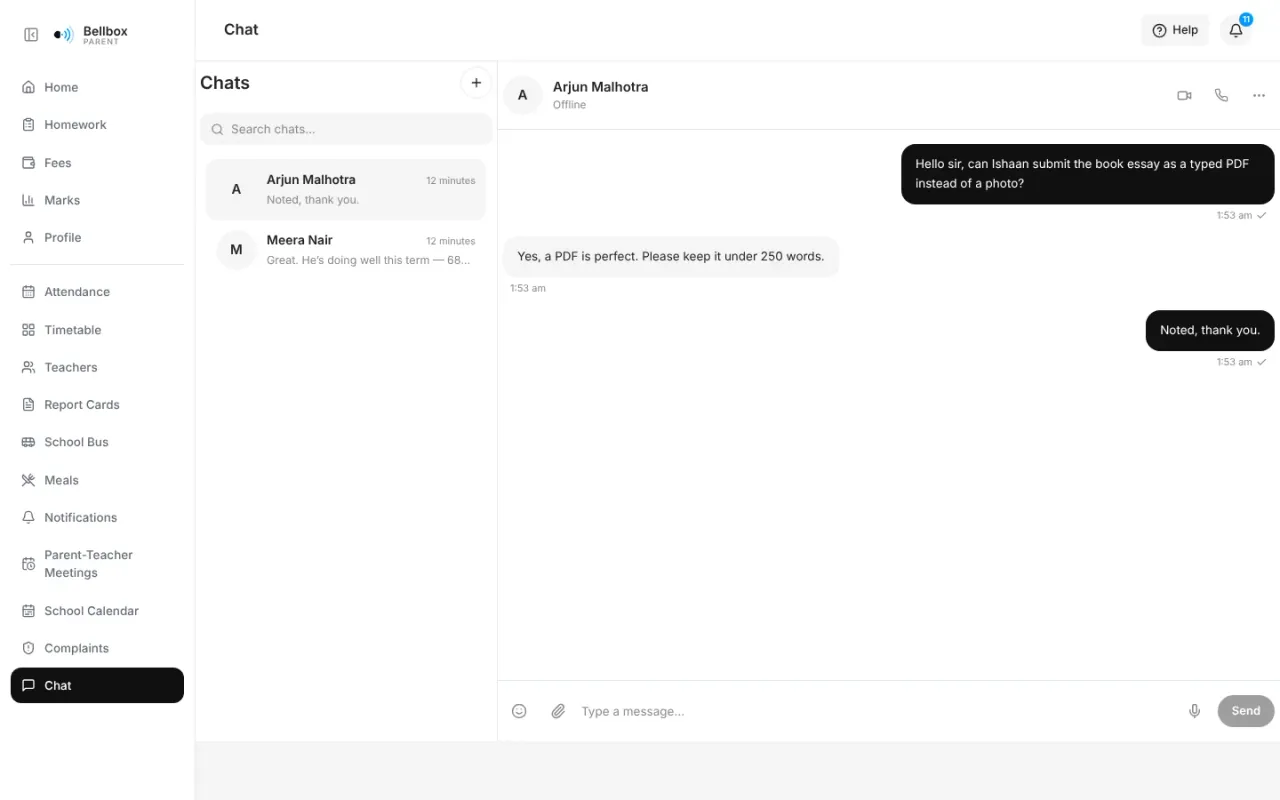The width and height of the screenshot is (1280, 800).
Task: Click the Arjun Malhotra name in the chat header
Action: (600, 87)
